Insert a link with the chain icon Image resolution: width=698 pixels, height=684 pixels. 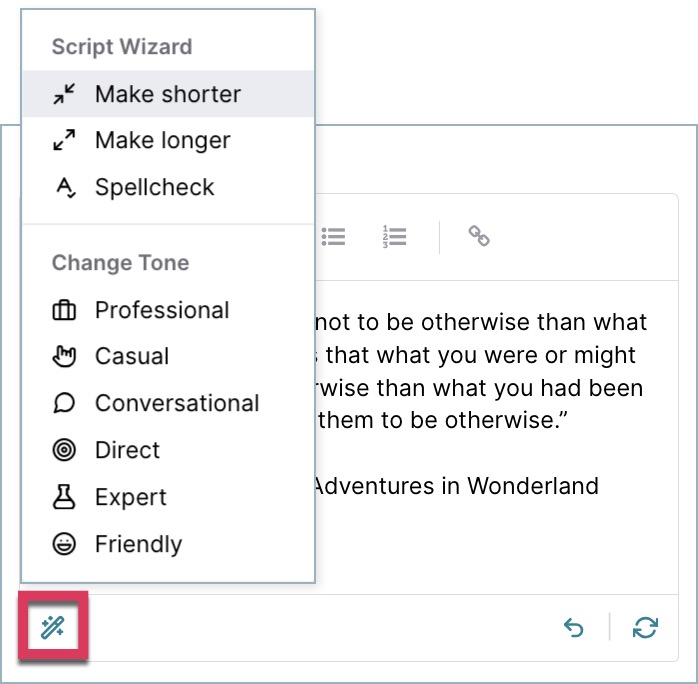click(479, 236)
